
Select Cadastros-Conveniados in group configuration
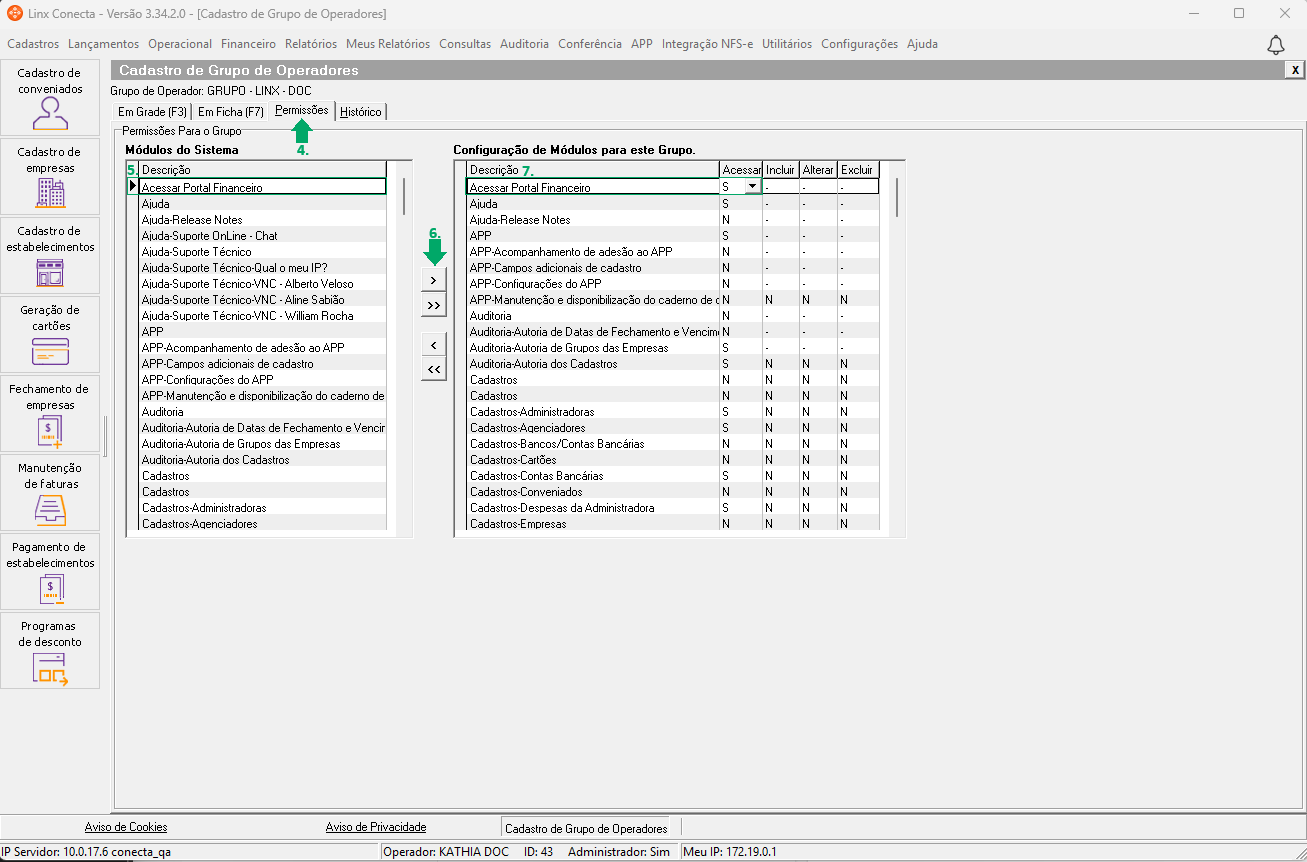click(x=593, y=491)
